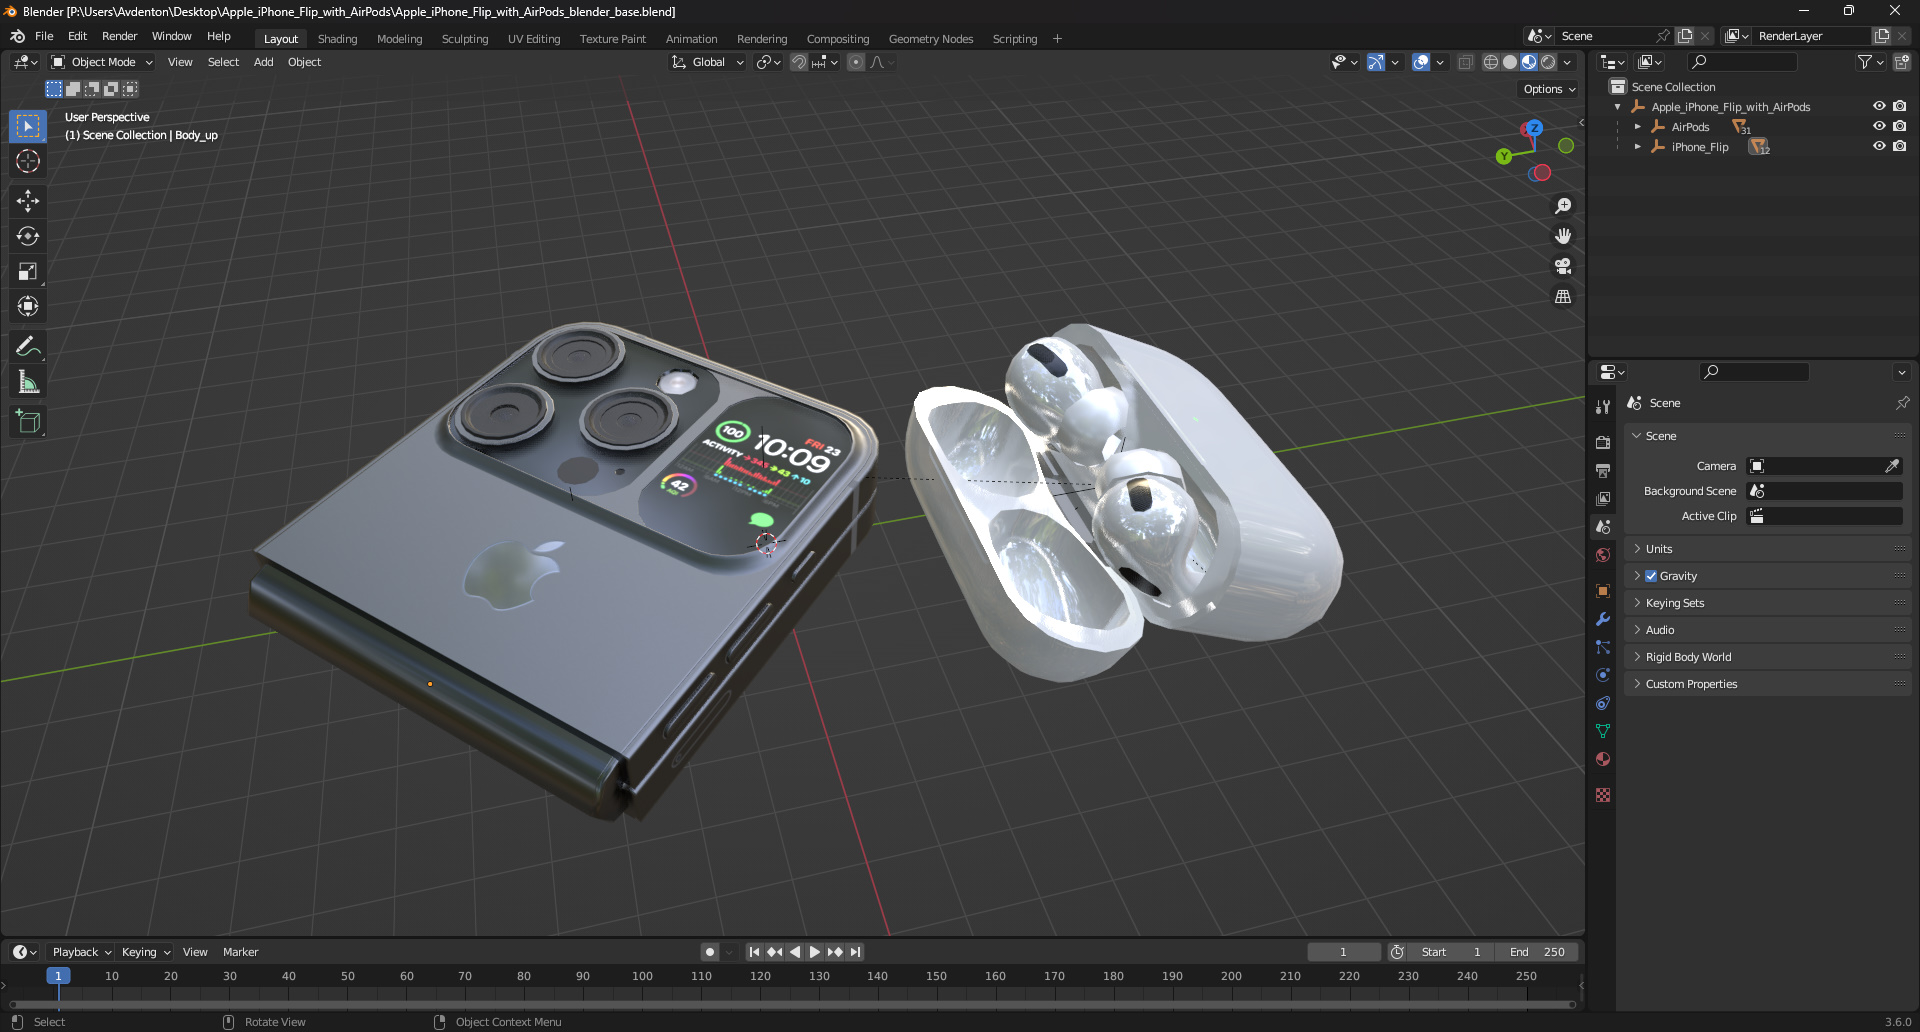
Task: Hide the iPhone_Flip collection in viewport
Action: click(x=1879, y=147)
